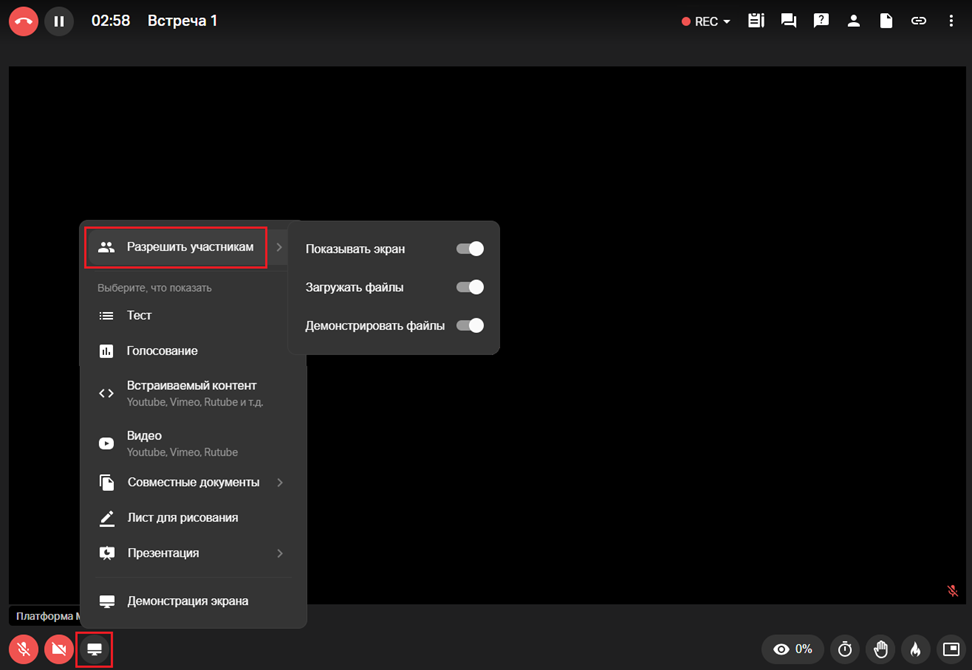The height and width of the screenshot is (670, 972).
Task: Open the files document icon
Action: click(x=886, y=21)
